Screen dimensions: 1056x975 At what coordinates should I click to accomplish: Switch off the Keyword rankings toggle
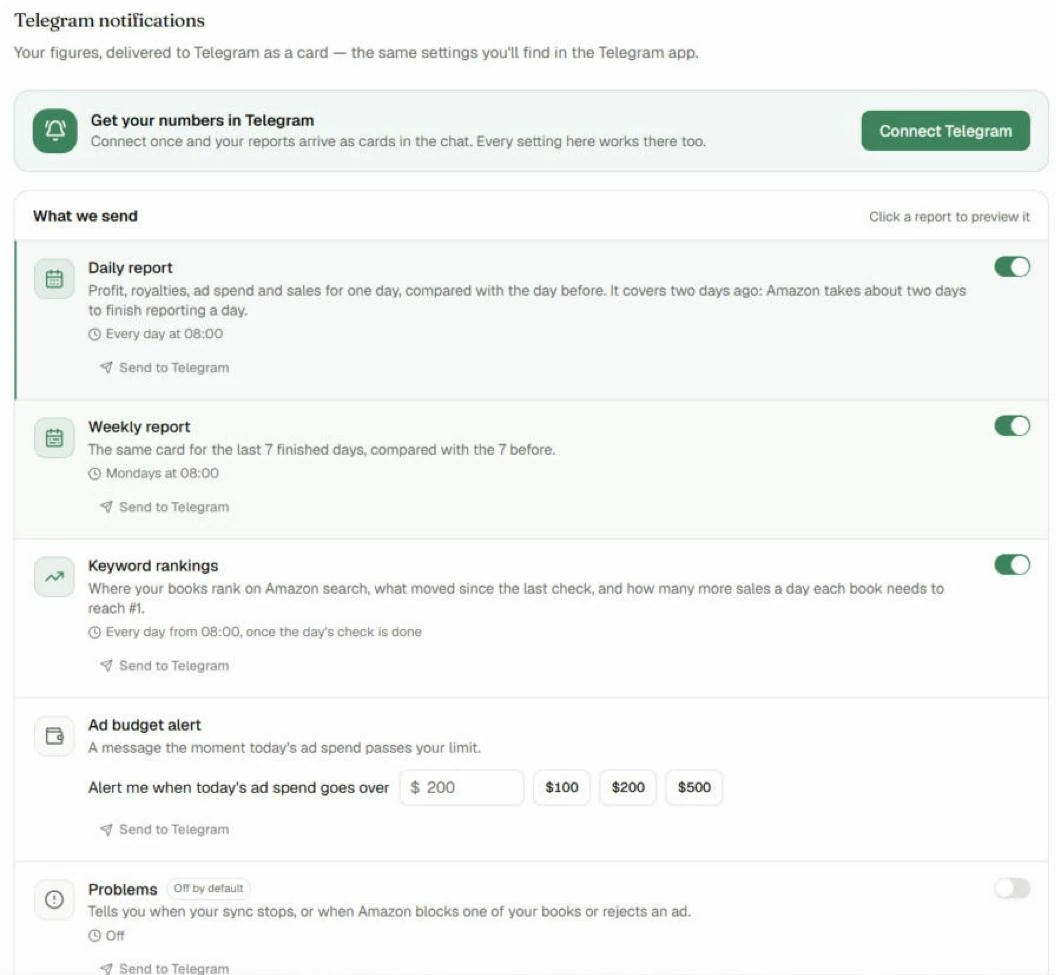coord(1012,564)
